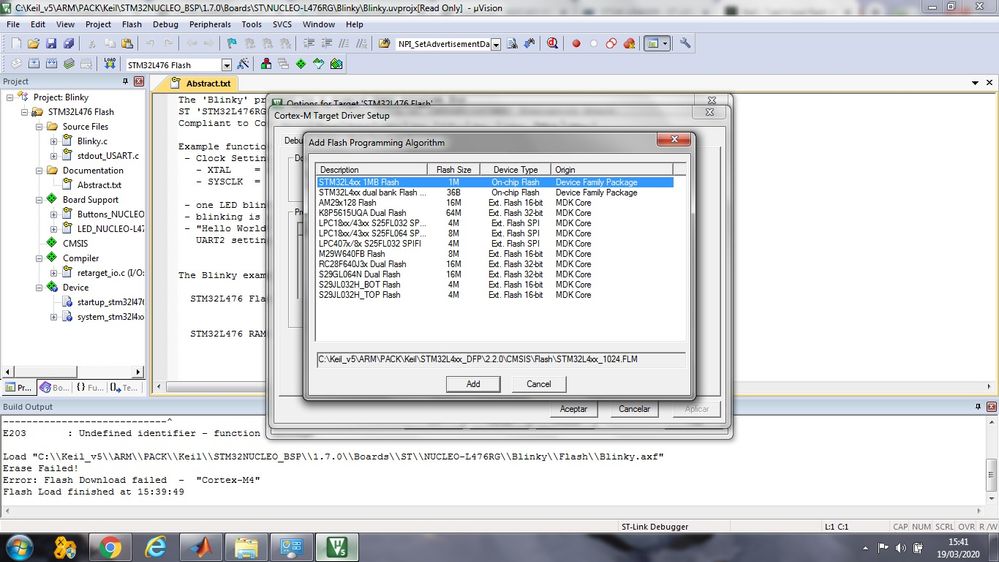Select the AM29x128 Flash algorithm row
The image size is (999, 562).
[x=495, y=203]
